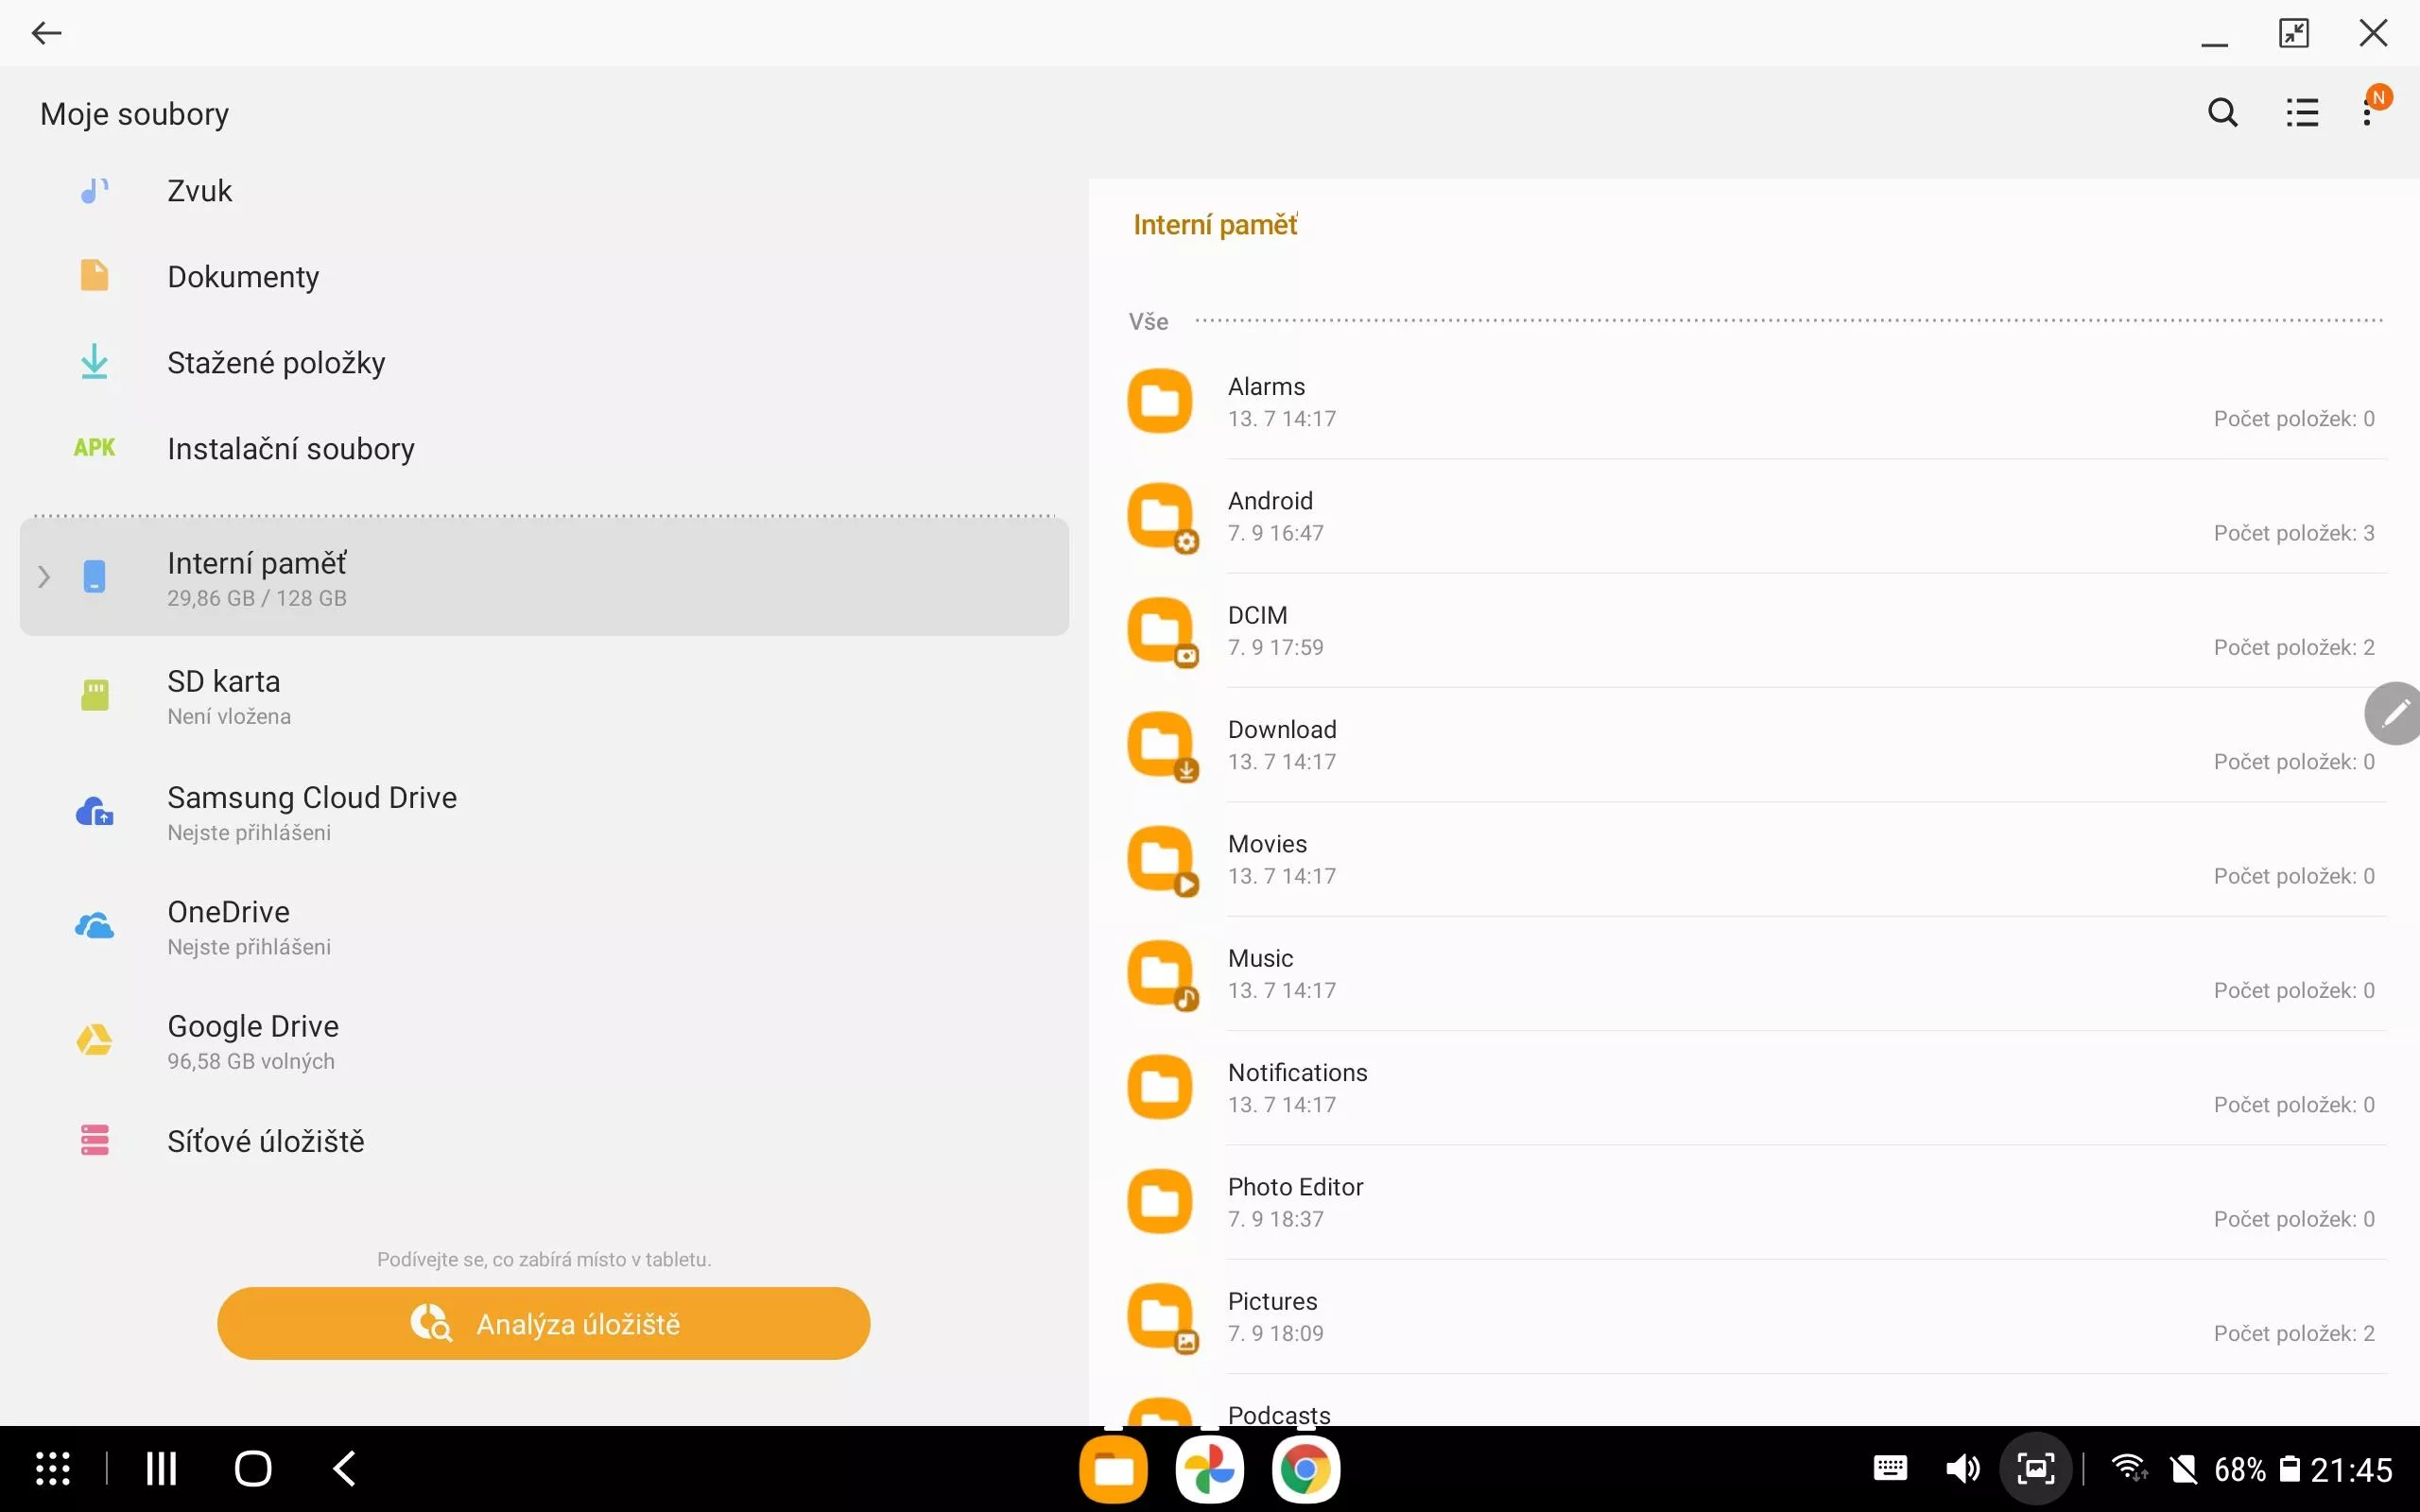Open volume control in system tray

point(1962,1468)
